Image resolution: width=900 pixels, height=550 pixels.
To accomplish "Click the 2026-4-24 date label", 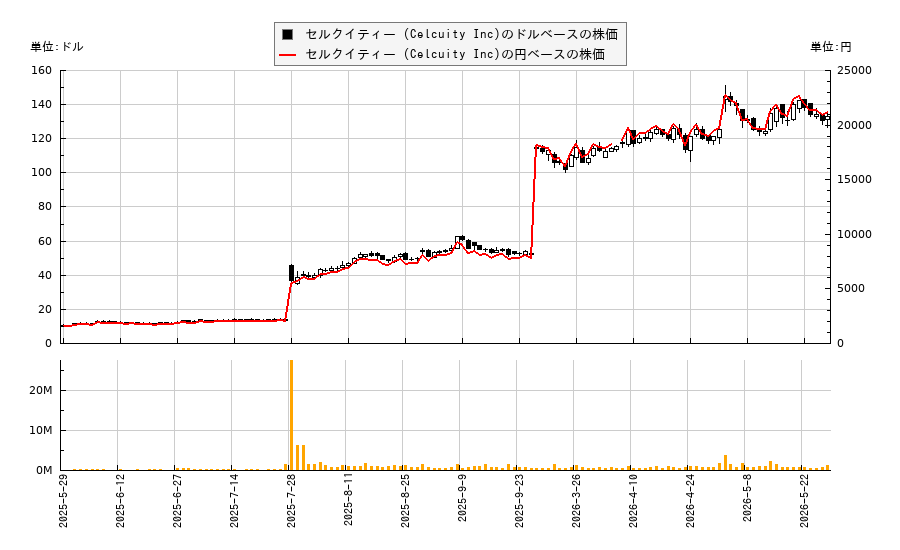I will coord(689,501).
